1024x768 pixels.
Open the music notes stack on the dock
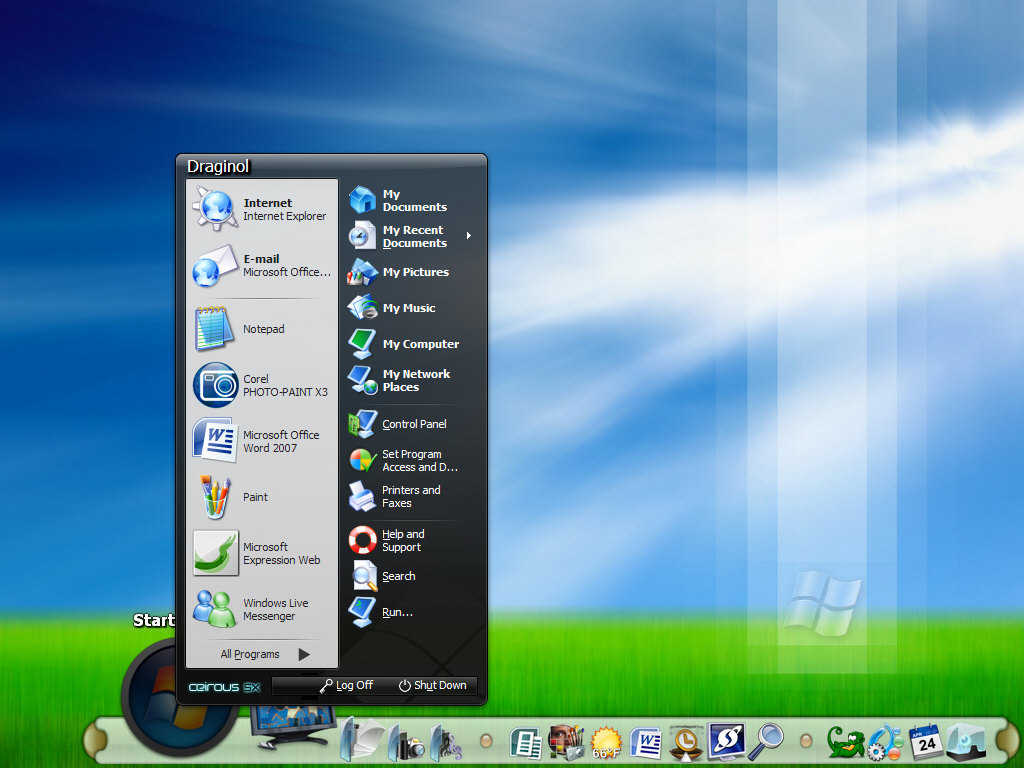[445, 741]
